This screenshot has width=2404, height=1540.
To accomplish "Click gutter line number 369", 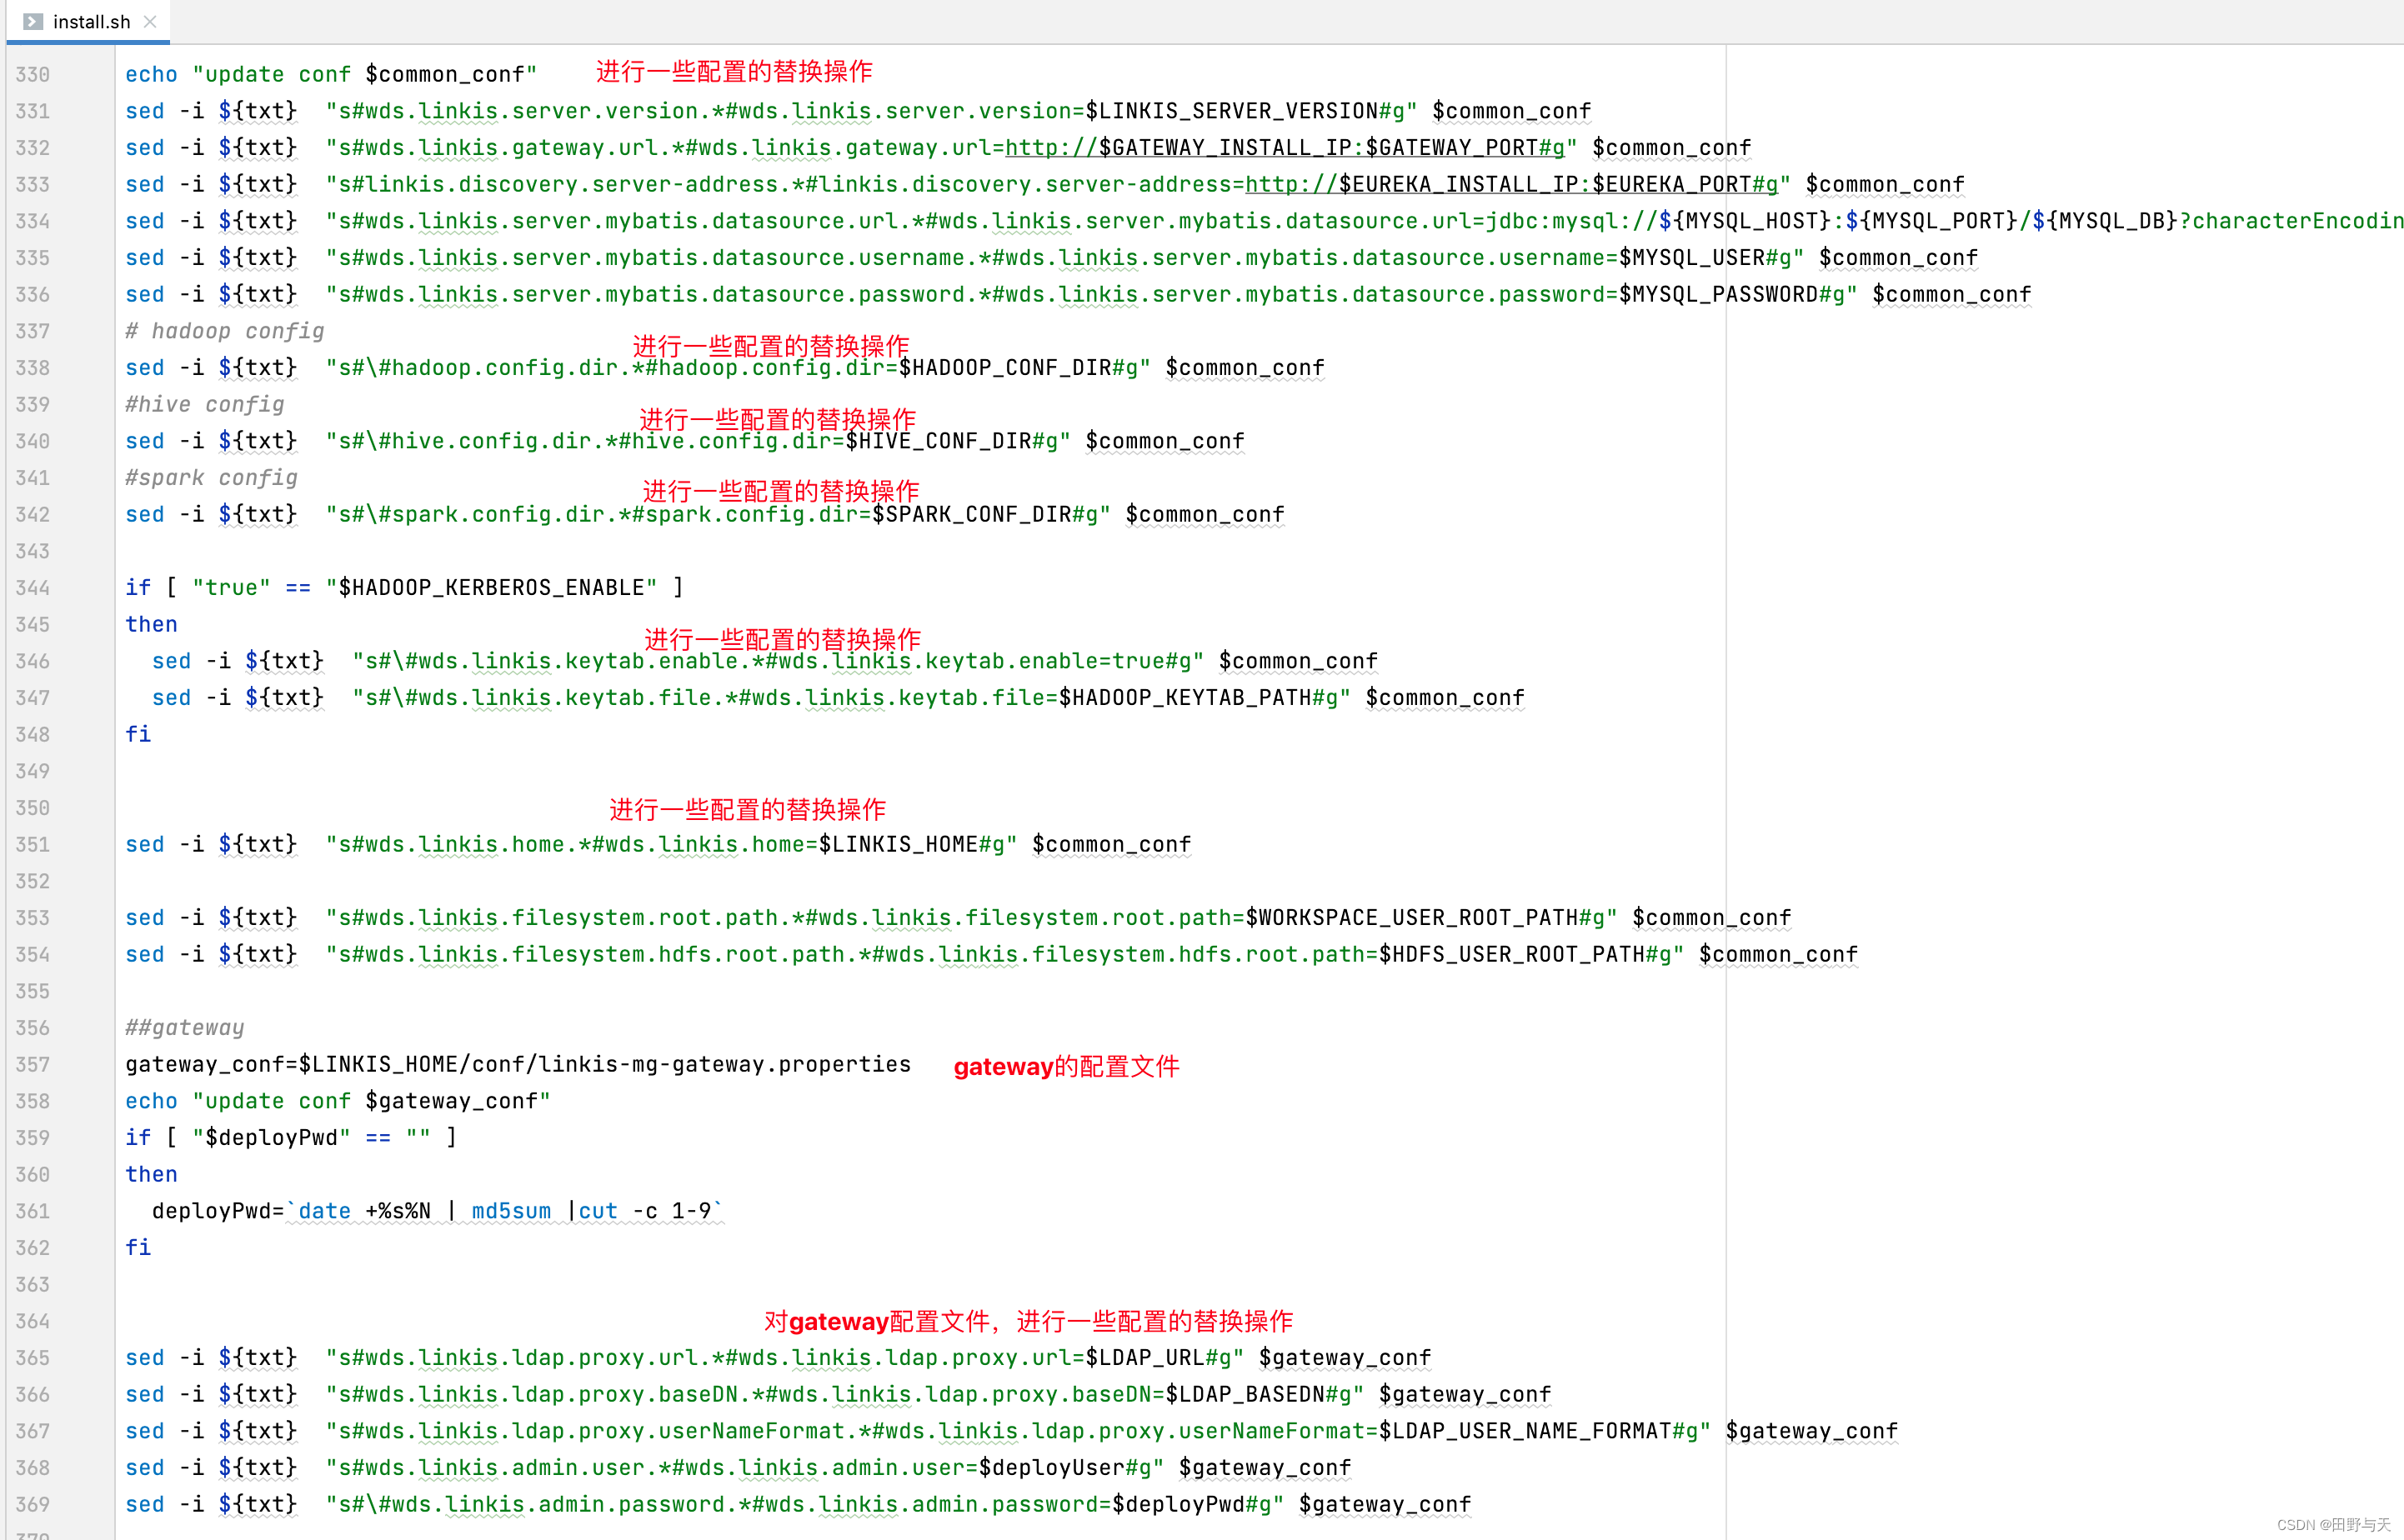I will coord(33,1505).
